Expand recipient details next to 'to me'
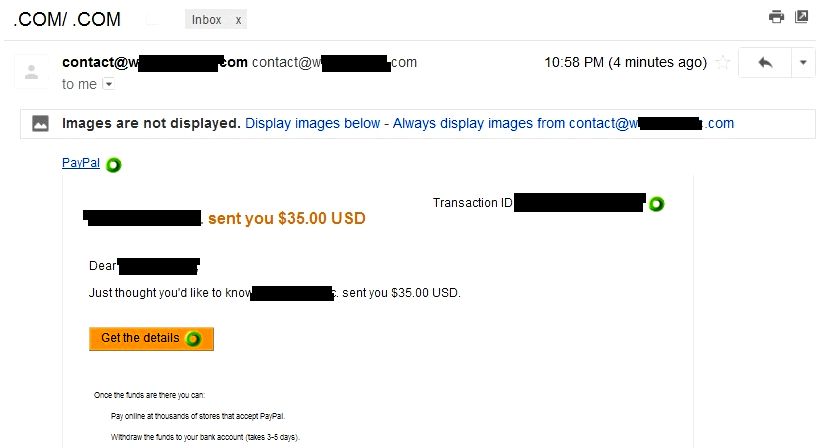Viewport: 822px width, 448px height. [x=109, y=84]
